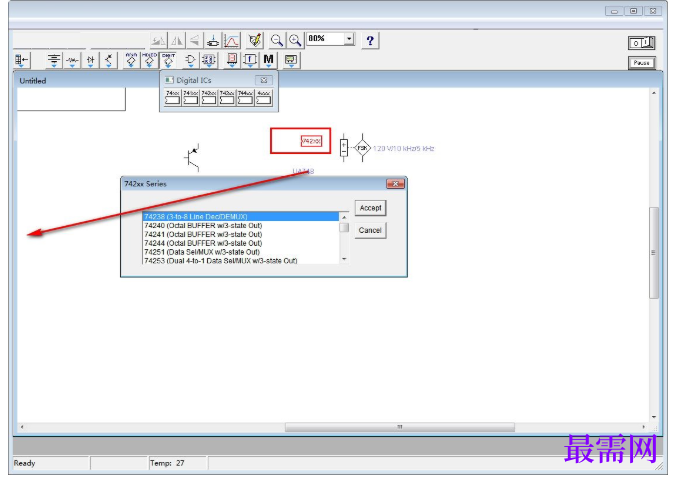This screenshot has width=676, height=480.
Task: Open the Transistors parts bin
Action: (x=109, y=60)
